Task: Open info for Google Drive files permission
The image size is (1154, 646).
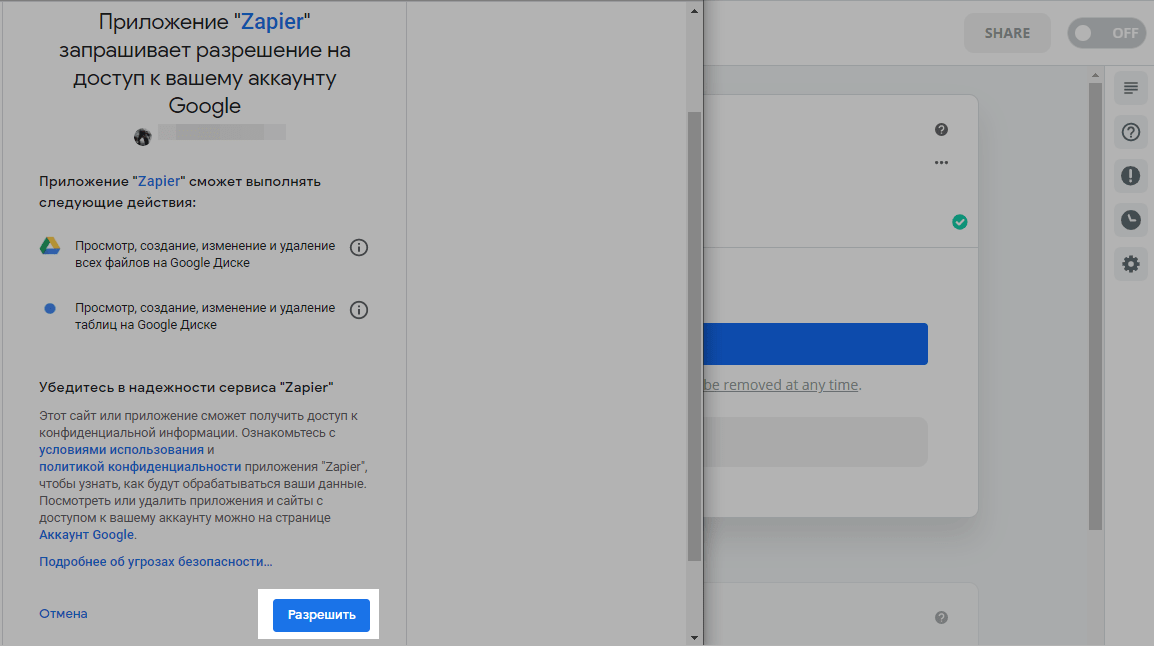Action: click(359, 248)
